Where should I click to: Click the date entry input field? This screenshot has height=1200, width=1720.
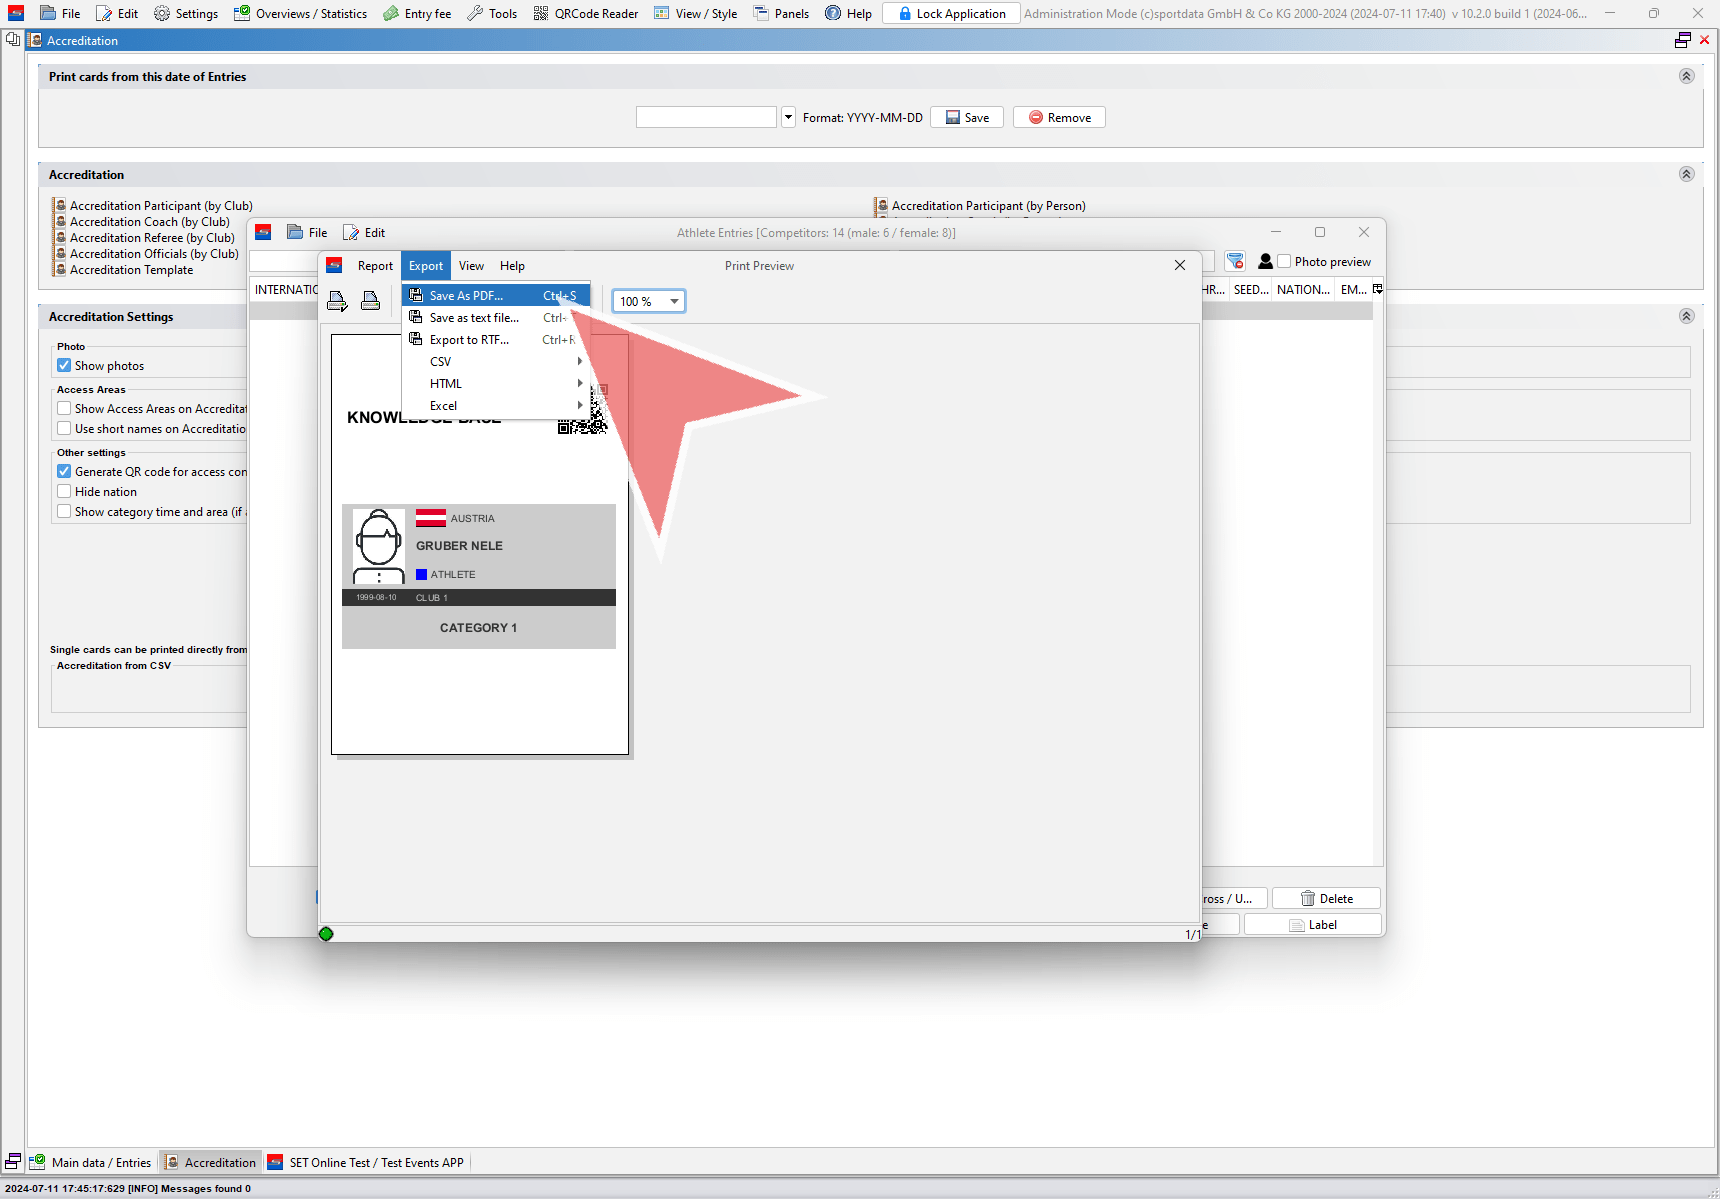pyautogui.click(x=706, y=117)
